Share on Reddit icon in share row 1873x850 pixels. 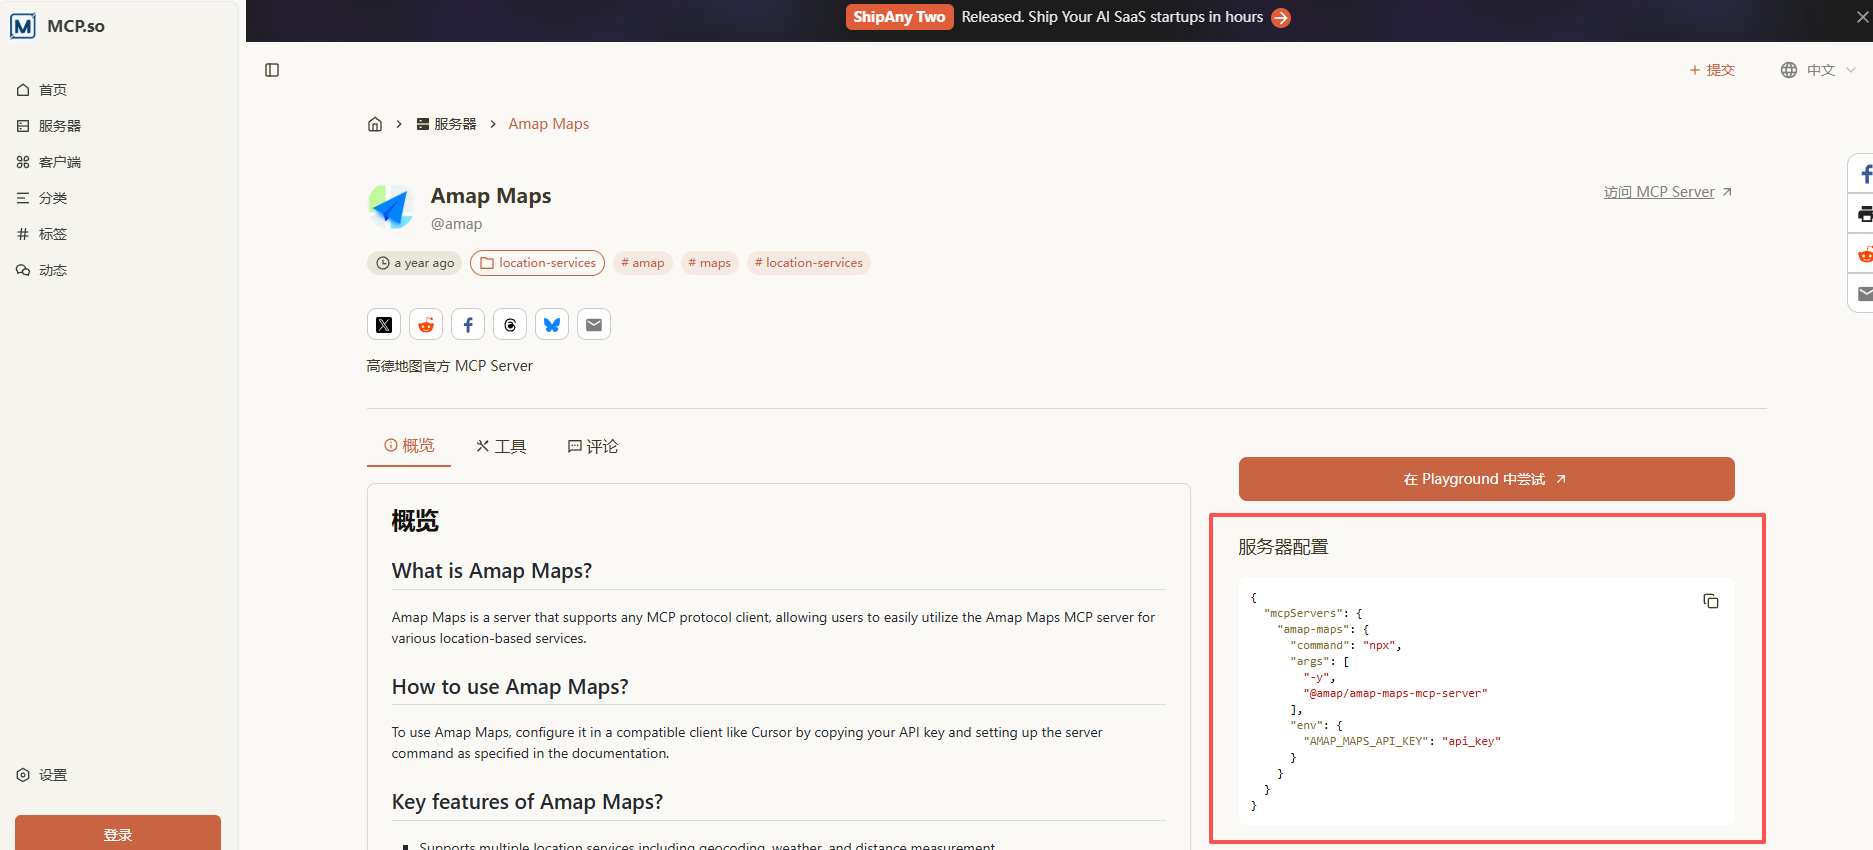pos(426,325)
